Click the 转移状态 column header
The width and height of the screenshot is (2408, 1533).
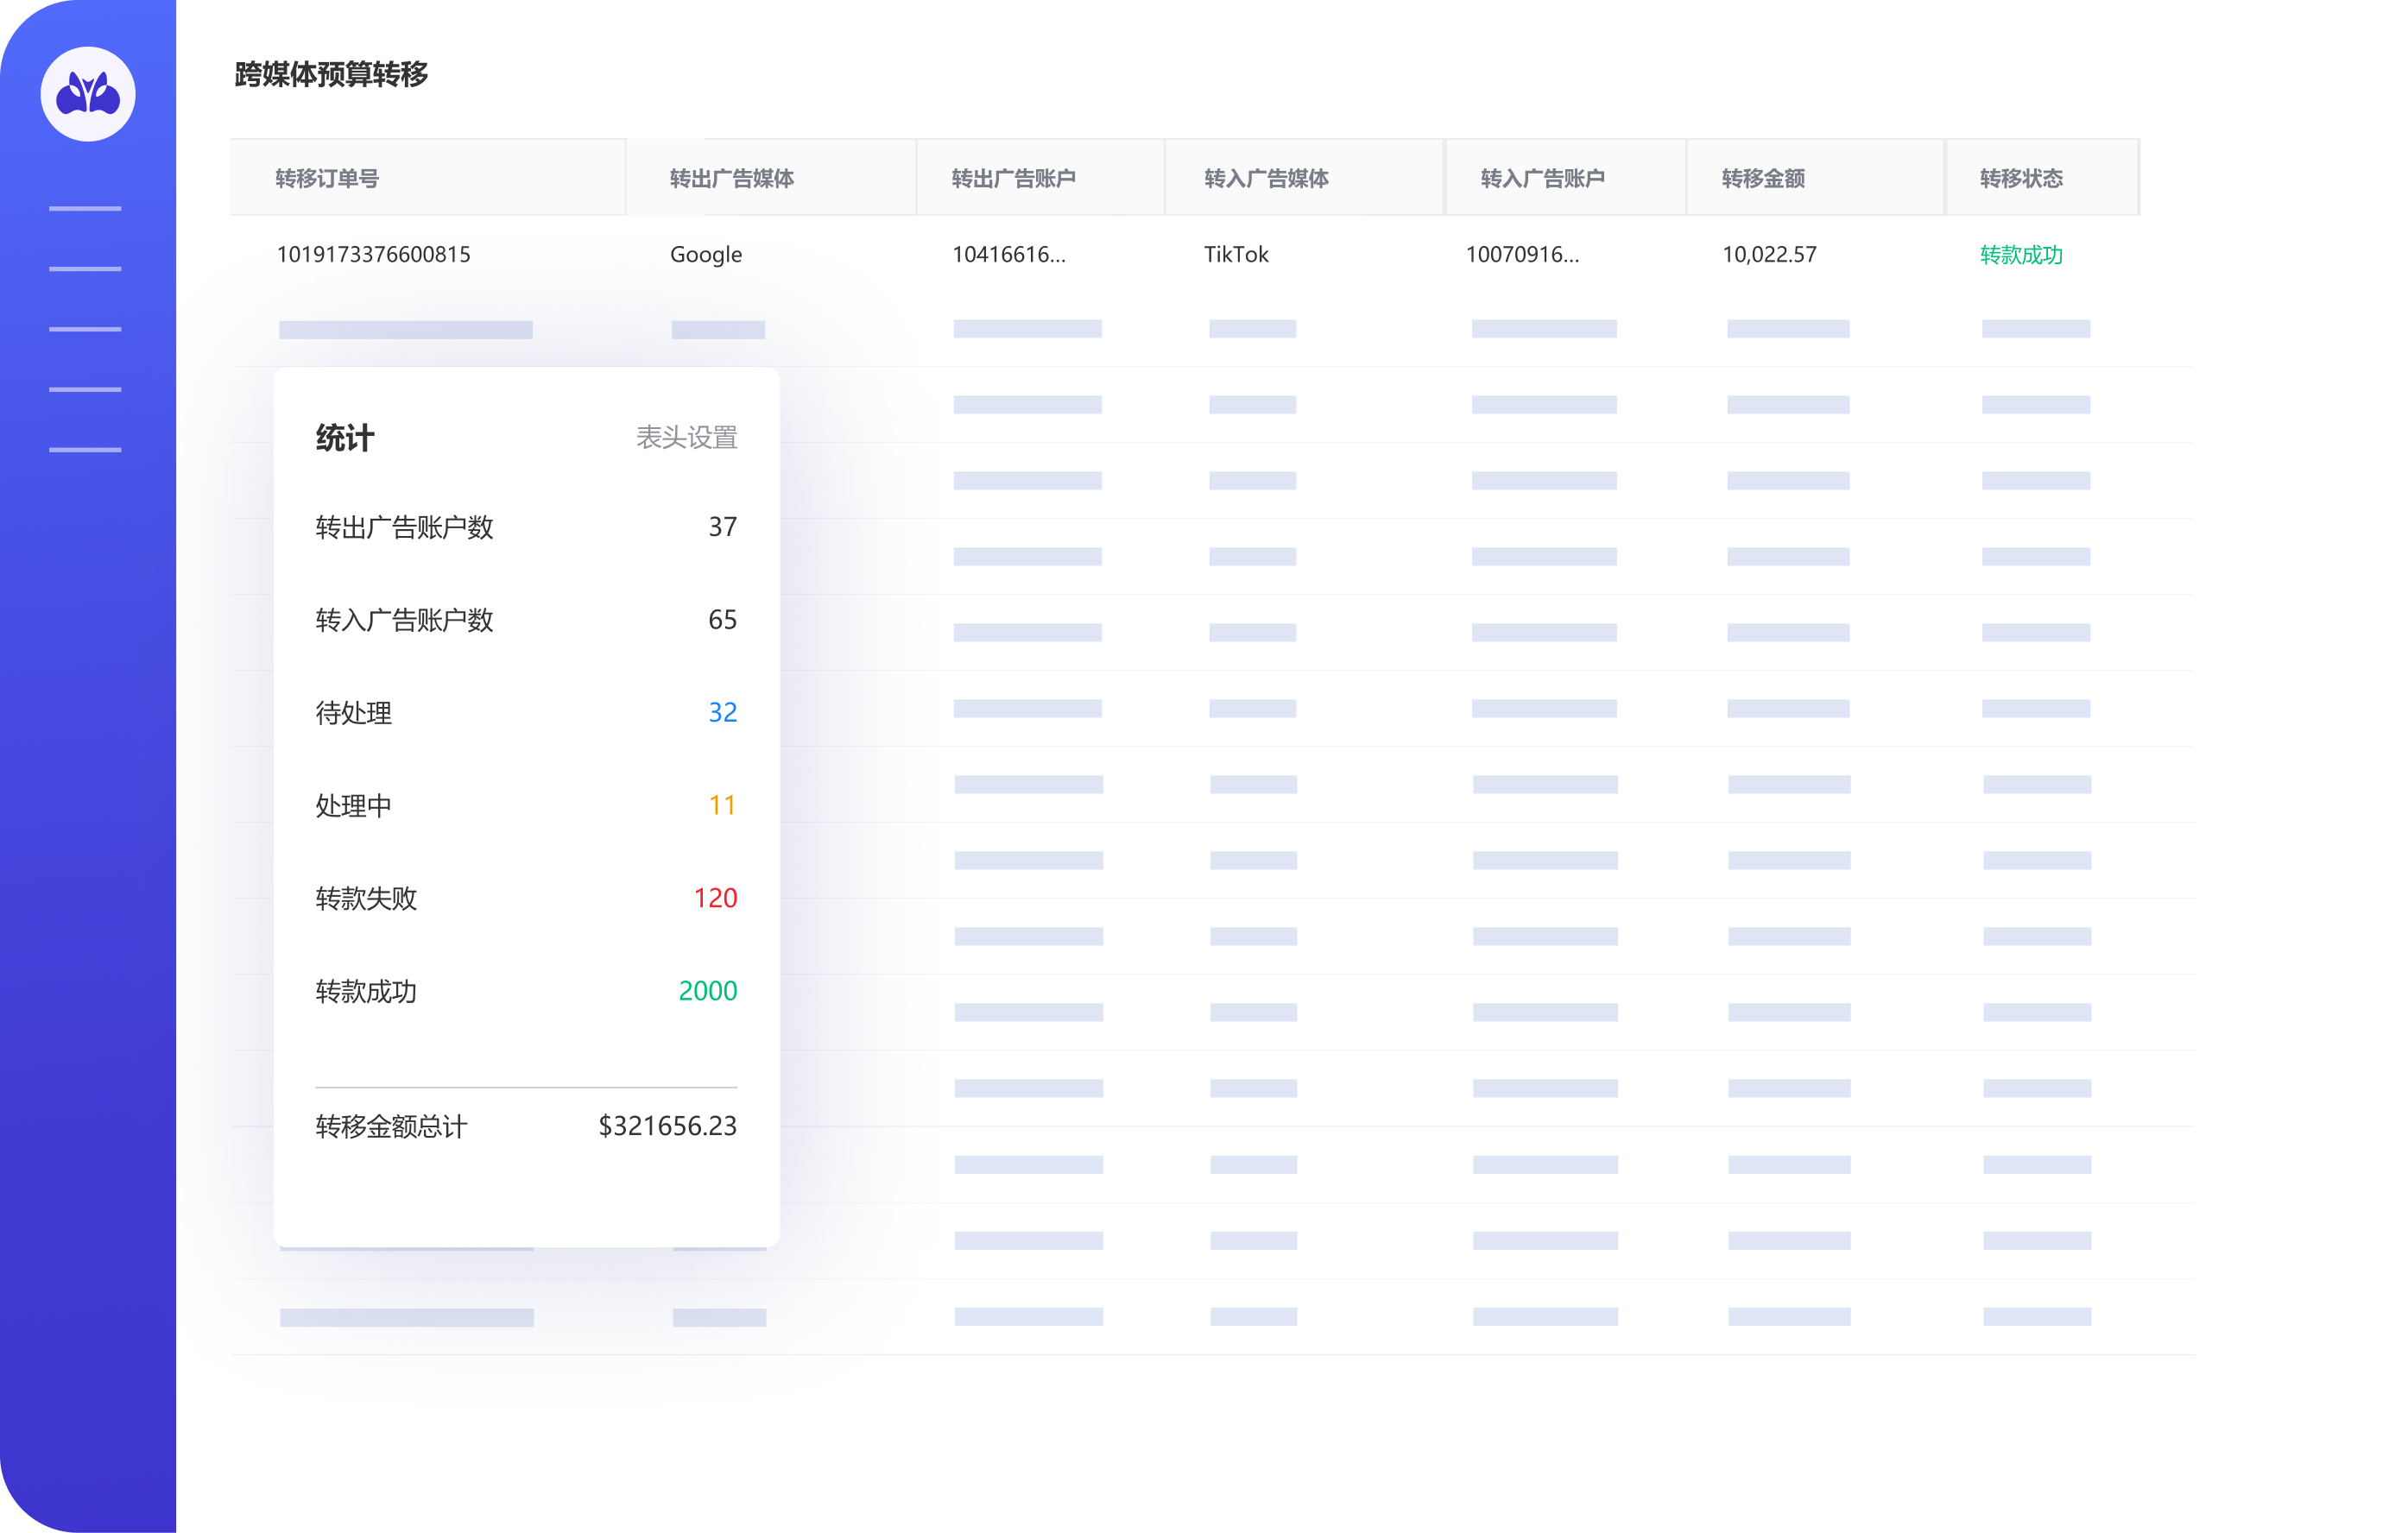pos(2021,178)
